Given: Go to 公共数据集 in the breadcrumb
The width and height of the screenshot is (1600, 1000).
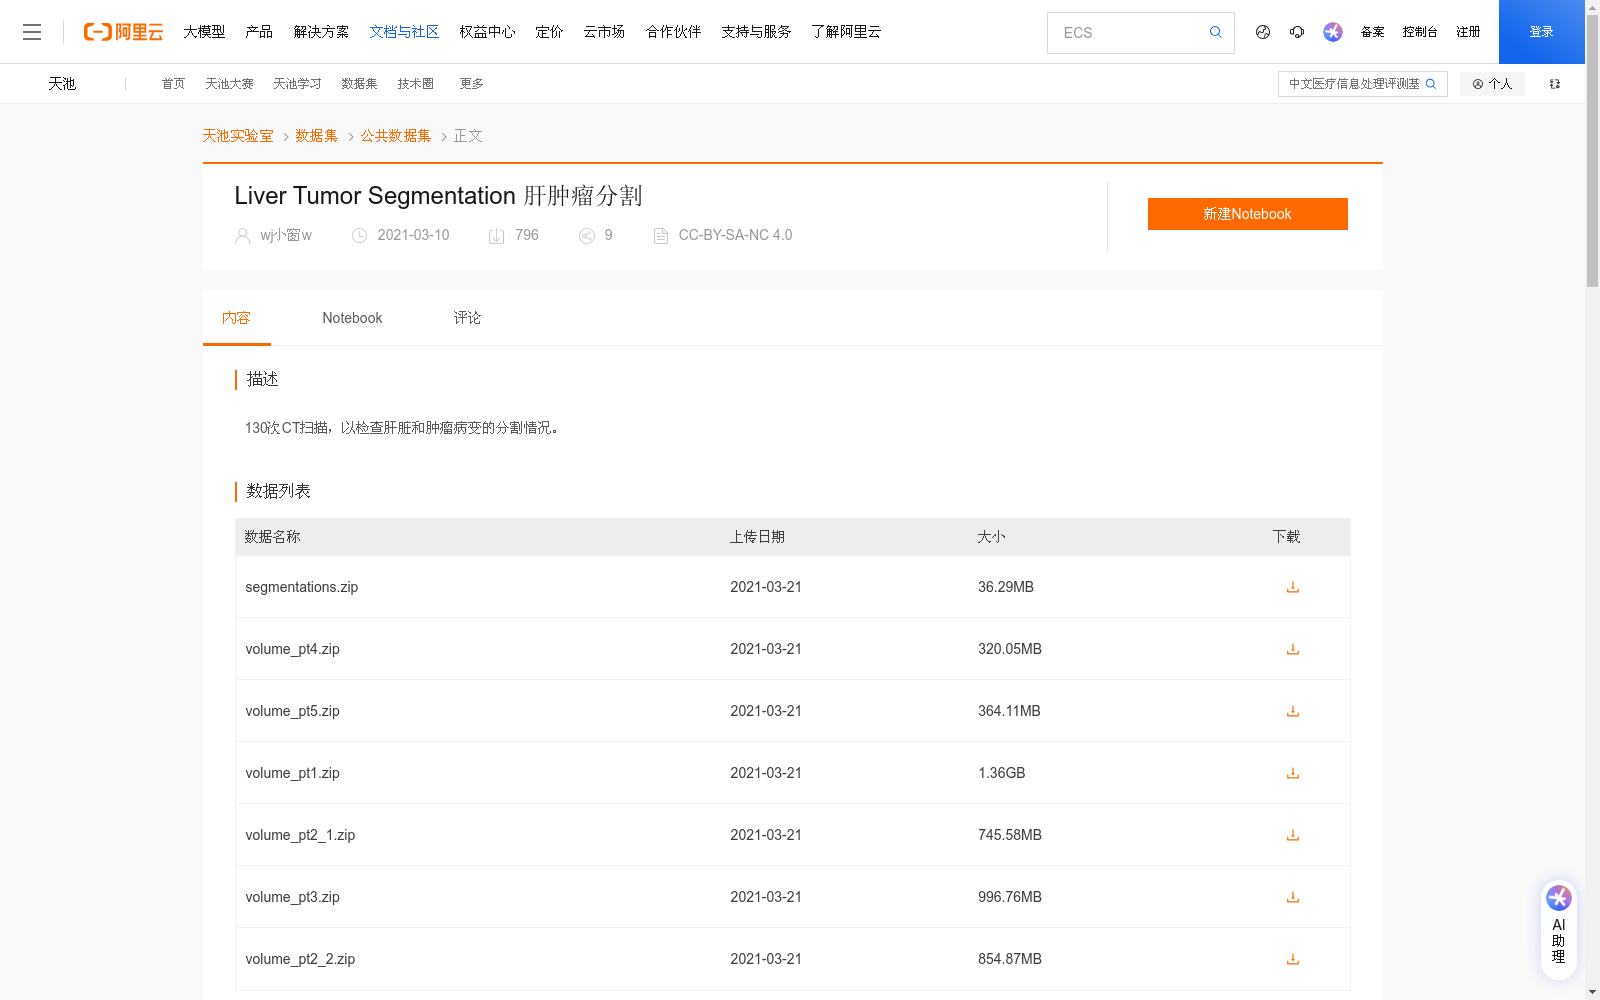Looking at the screenshot, I should click(x=396, y=136).
